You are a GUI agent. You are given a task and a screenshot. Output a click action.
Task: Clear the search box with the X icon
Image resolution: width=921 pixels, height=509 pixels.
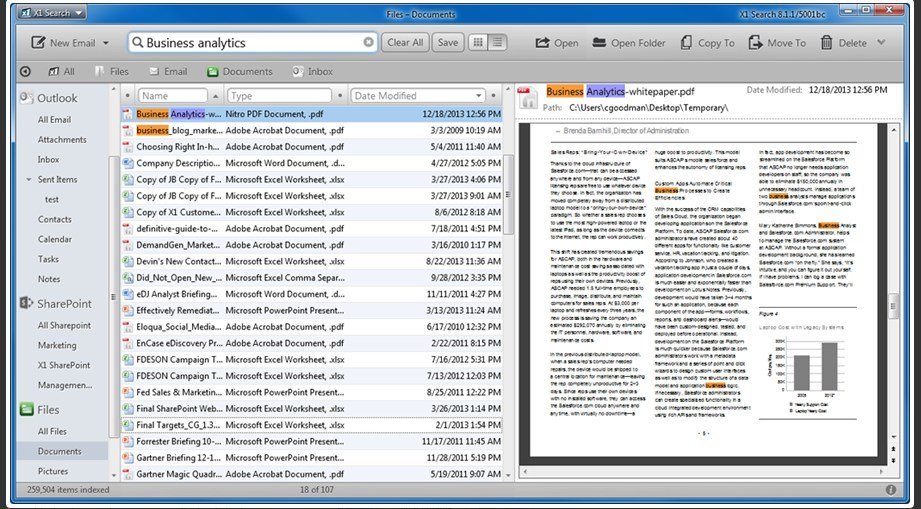[369, 43]
